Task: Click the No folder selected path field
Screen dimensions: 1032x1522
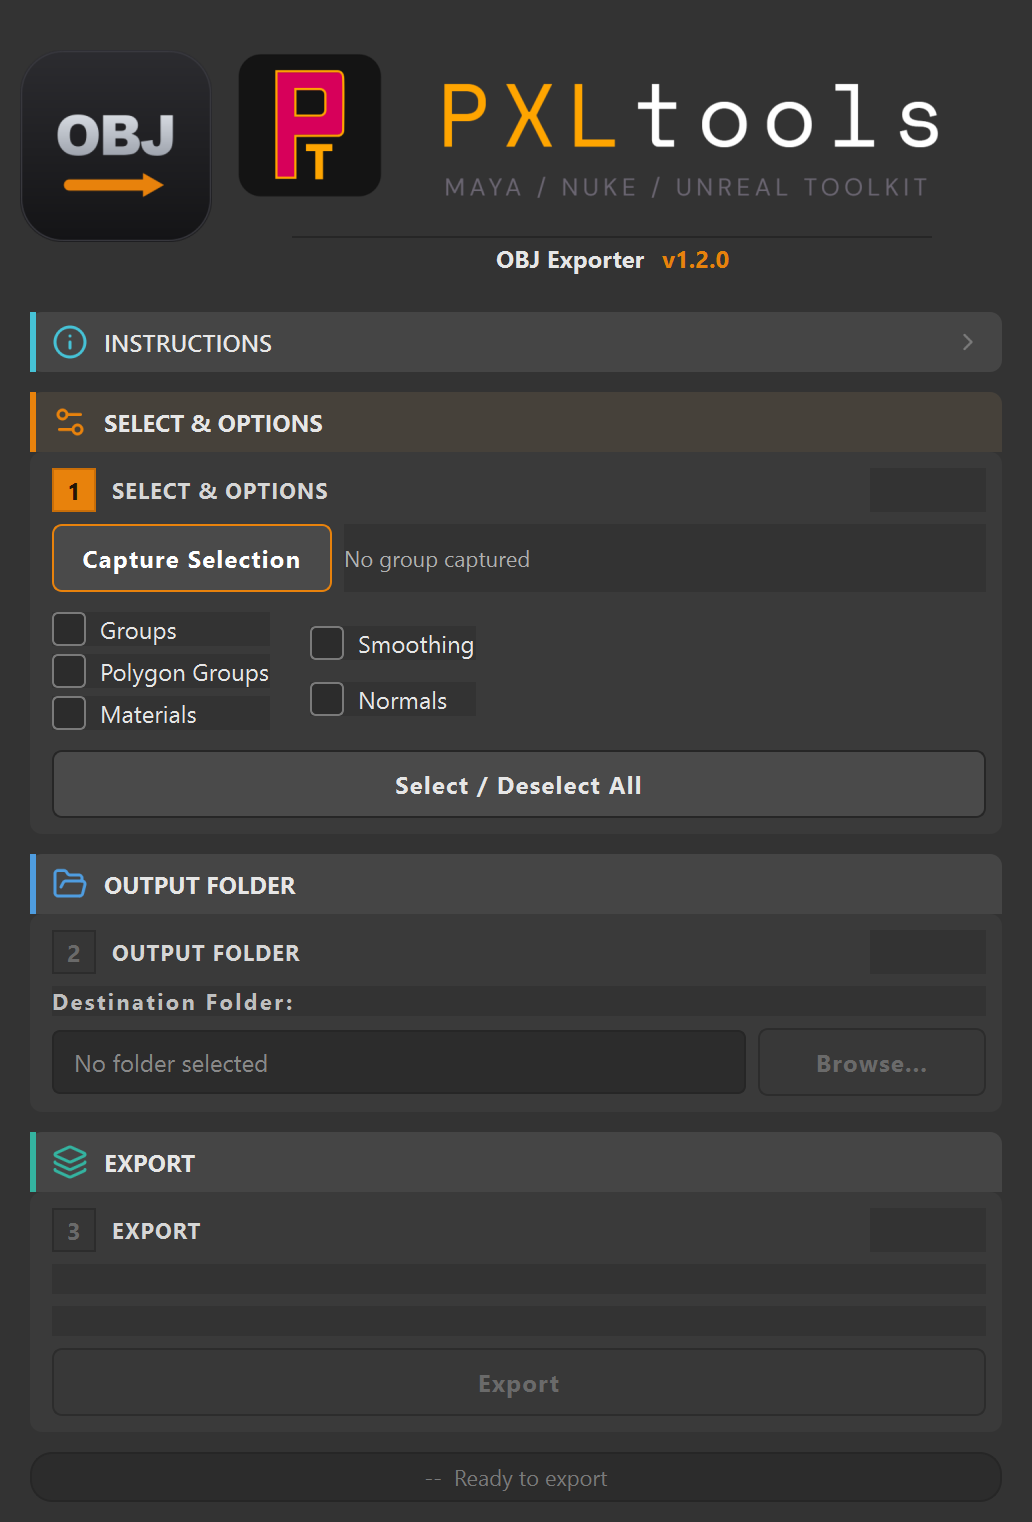Action: [x=399, y=1062]
